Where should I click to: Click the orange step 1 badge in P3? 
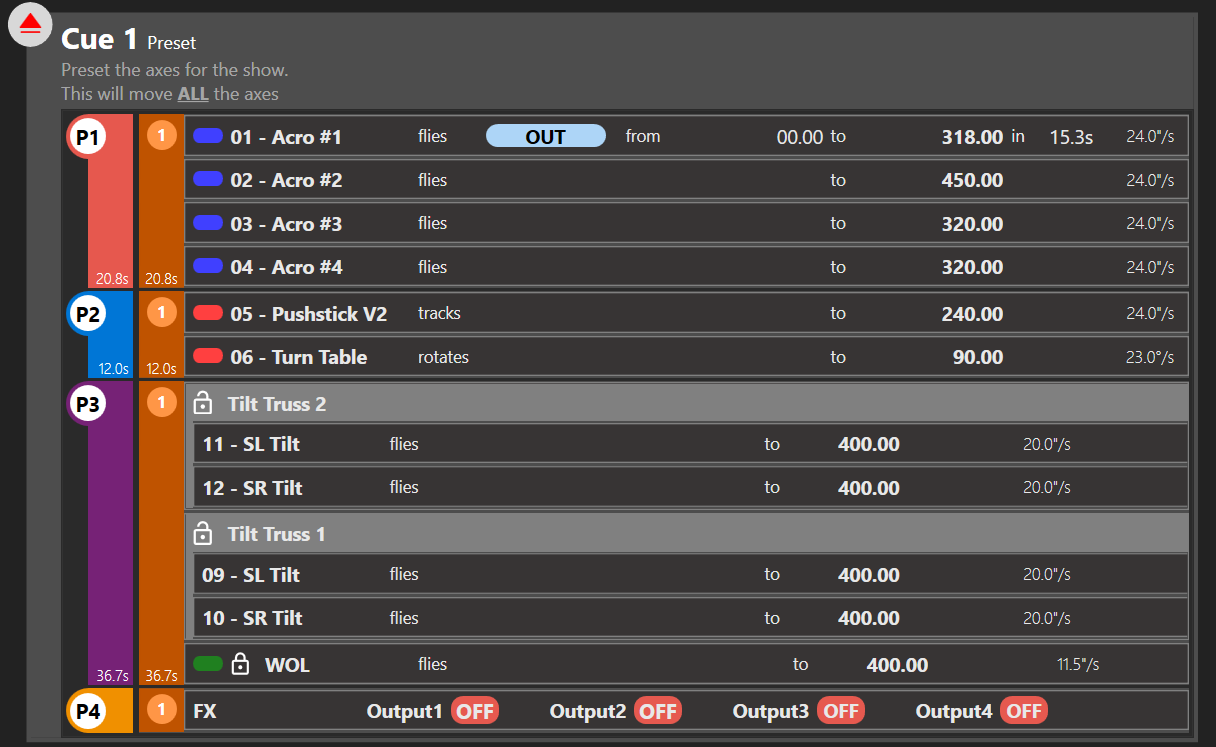coord(161,403)
